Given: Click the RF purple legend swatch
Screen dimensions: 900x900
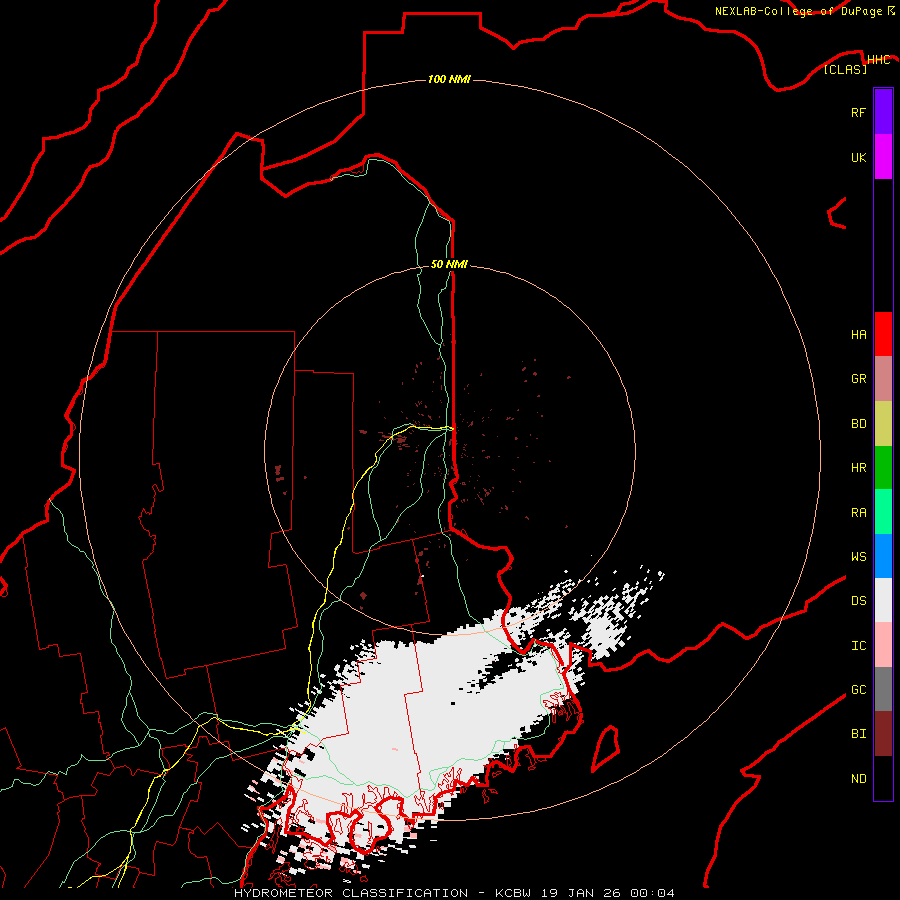Looking at the screenshot, I should pos(883,112).
